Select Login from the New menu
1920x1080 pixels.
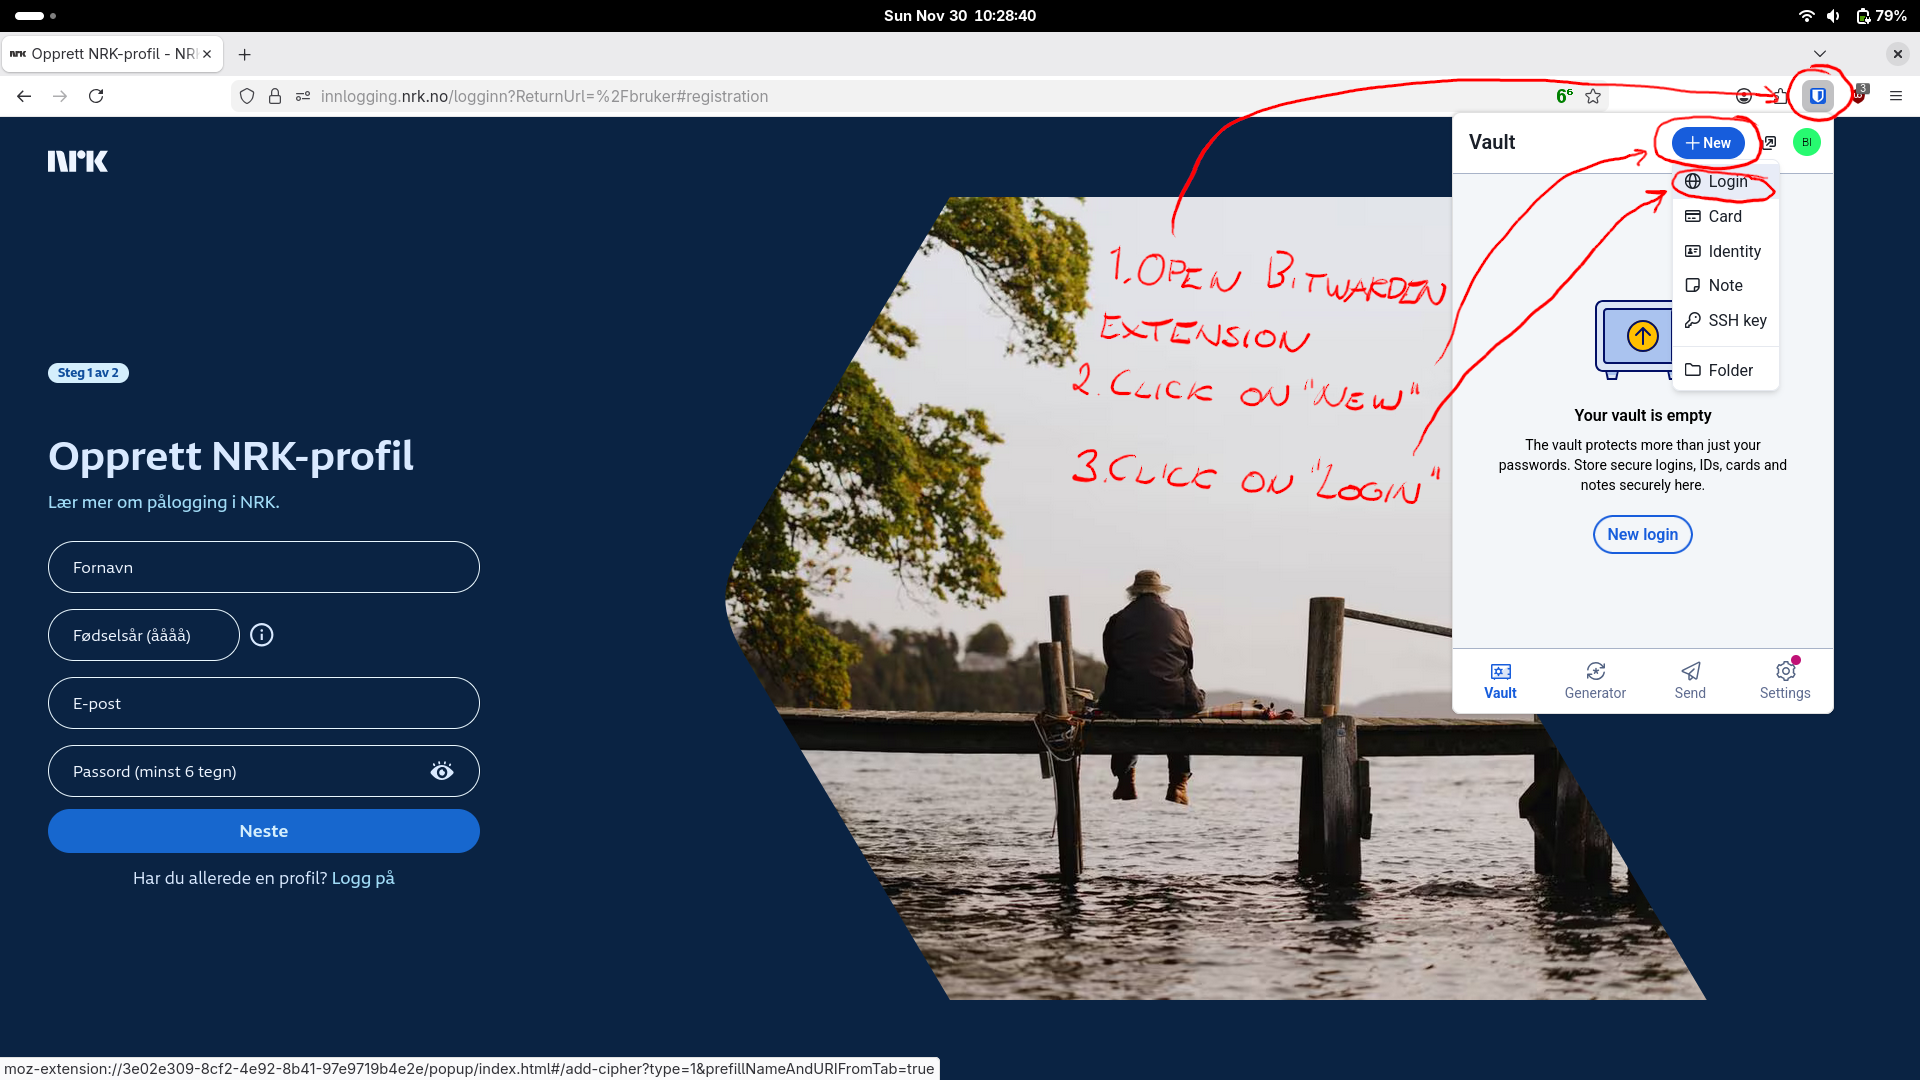point(1726,182)
